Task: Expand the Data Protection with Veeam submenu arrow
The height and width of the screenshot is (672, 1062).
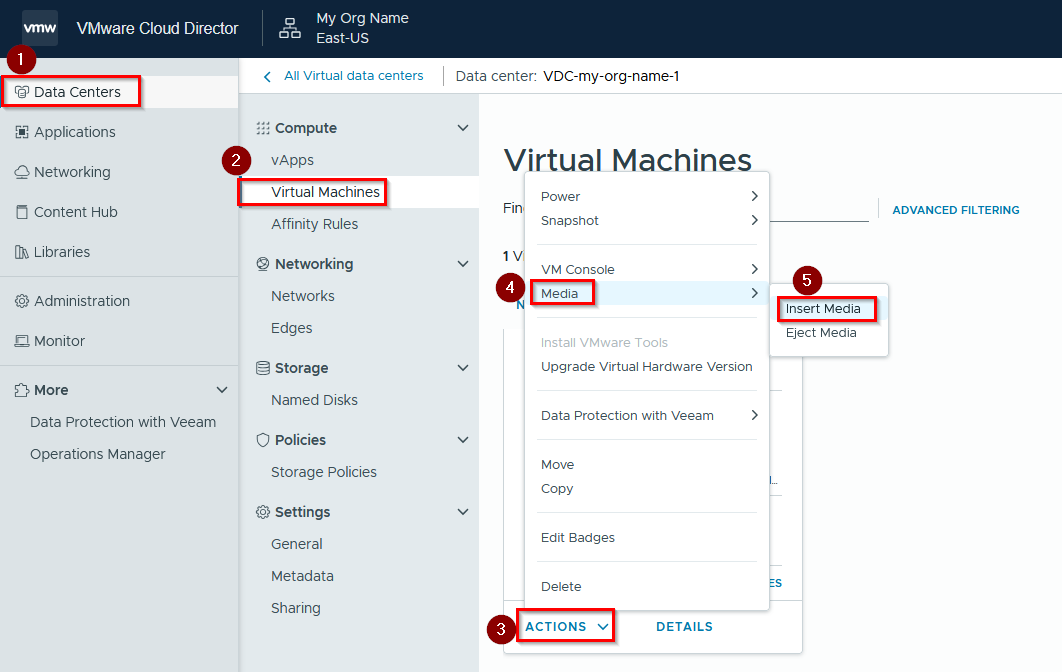Action: (755, 415)
